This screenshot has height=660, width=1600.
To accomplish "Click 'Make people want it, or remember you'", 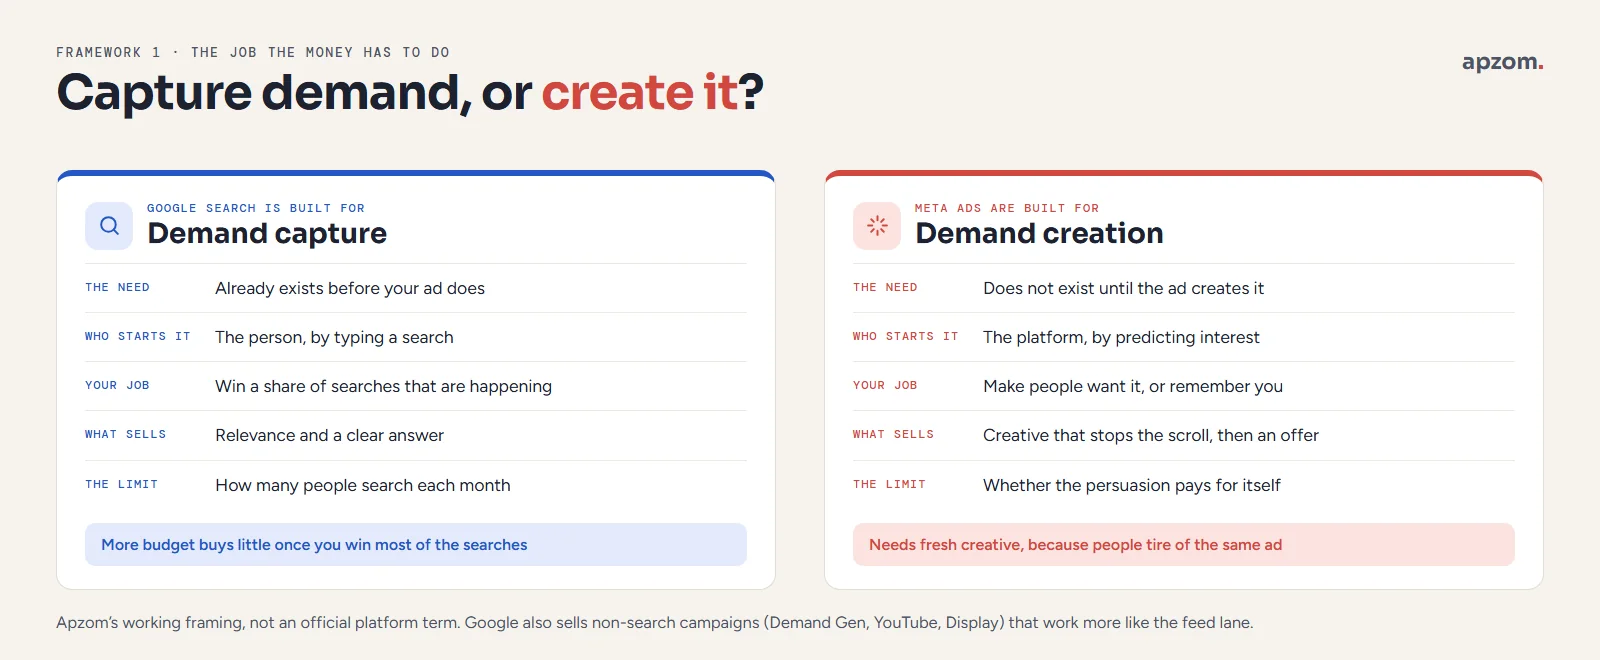I will point(1133,386).
